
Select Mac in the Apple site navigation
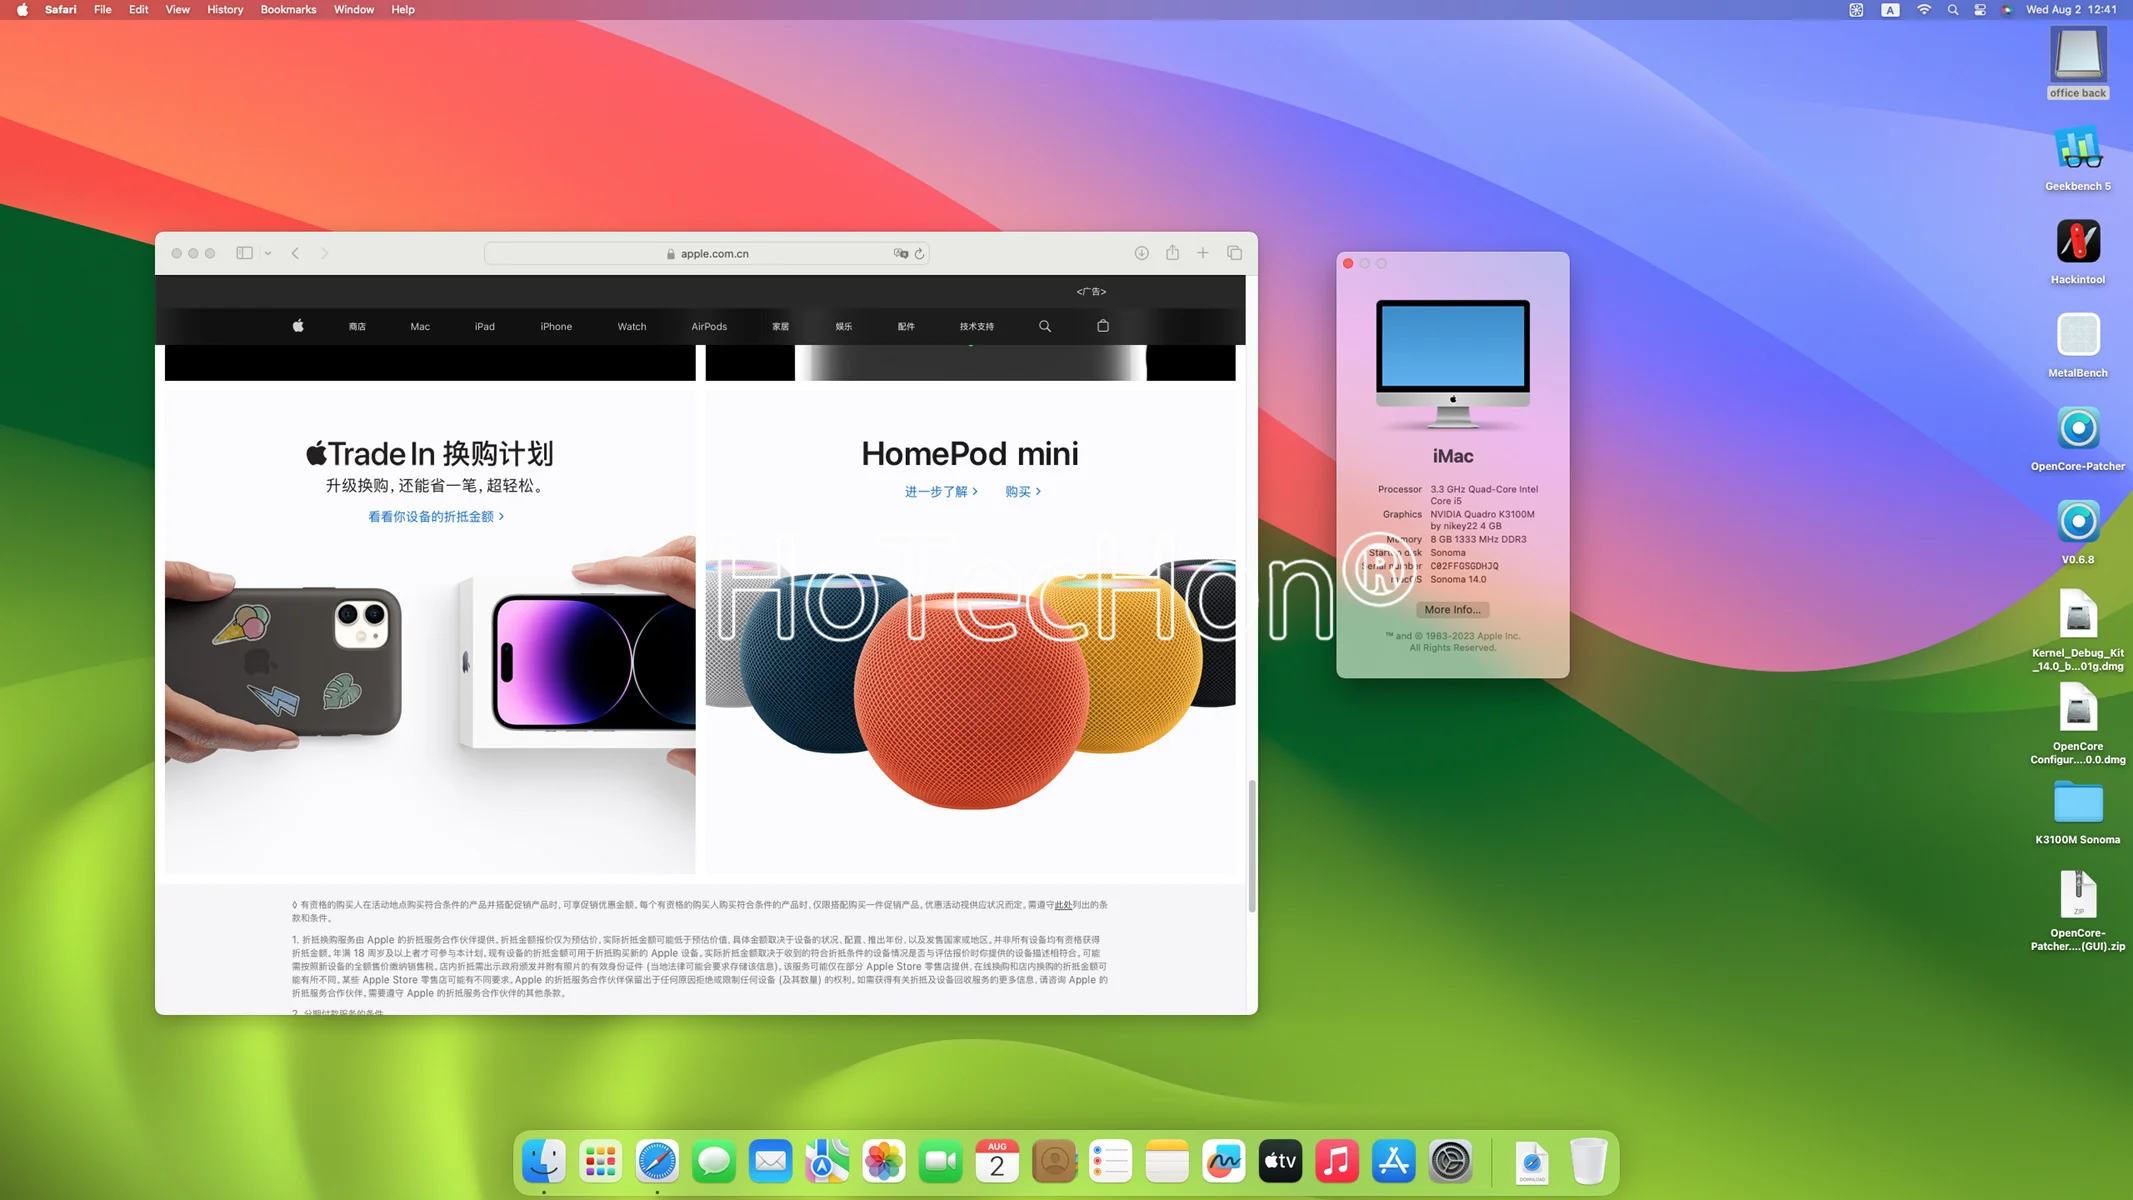coord(420,326)
